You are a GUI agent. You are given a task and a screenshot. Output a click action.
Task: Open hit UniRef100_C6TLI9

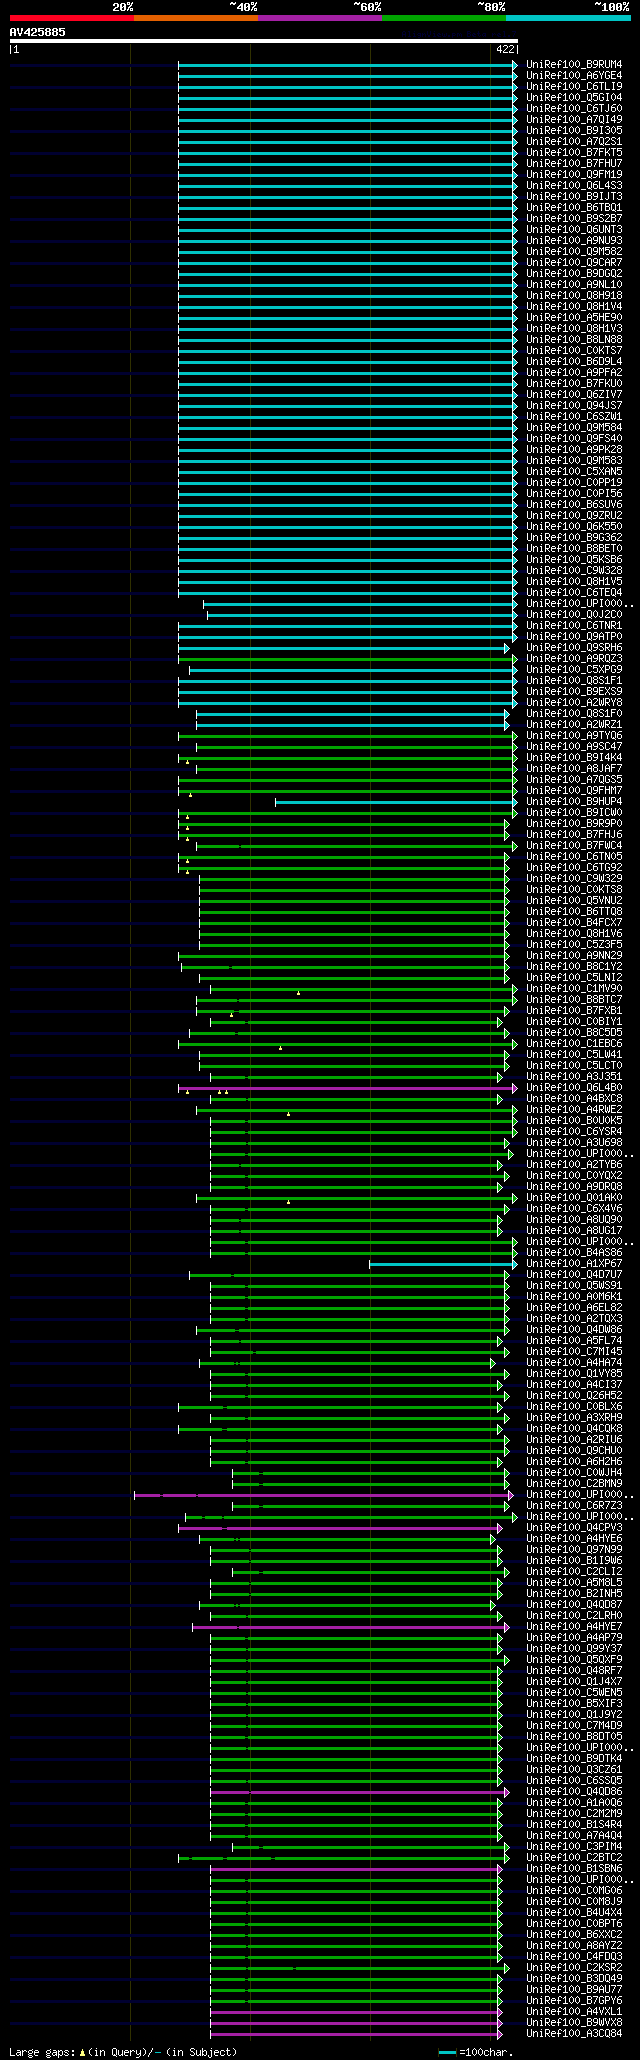point(574,87)
